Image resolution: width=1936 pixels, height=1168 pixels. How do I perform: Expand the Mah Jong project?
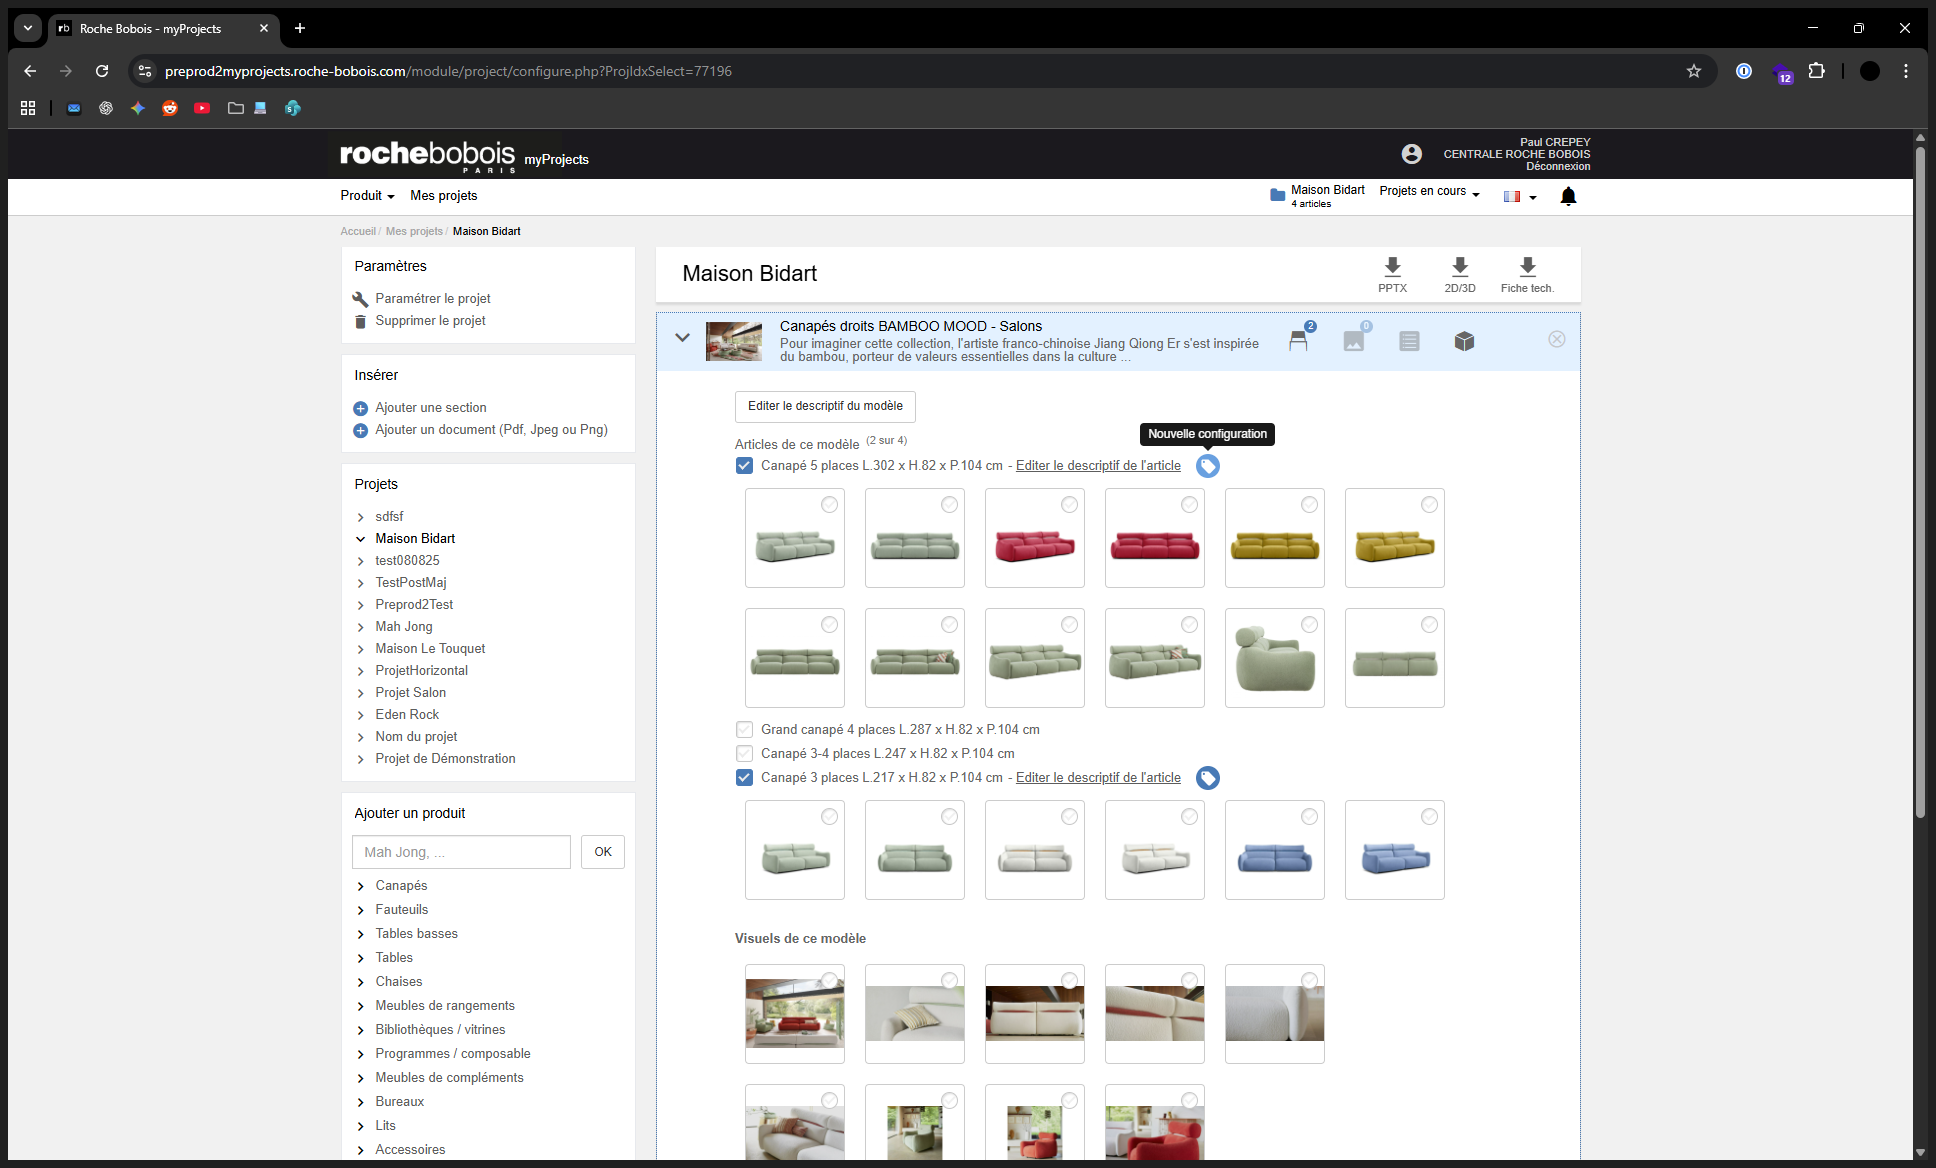click(361, 626)
